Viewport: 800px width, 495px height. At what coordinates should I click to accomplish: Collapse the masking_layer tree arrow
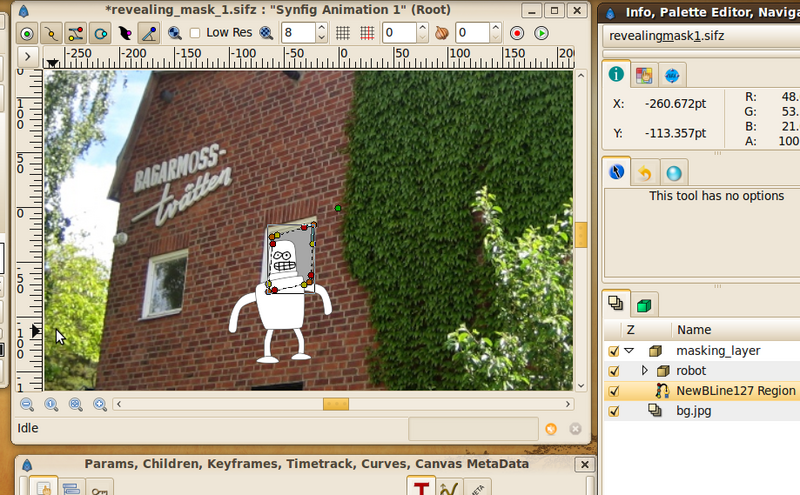pyautogui.click(x=629, y=351)
